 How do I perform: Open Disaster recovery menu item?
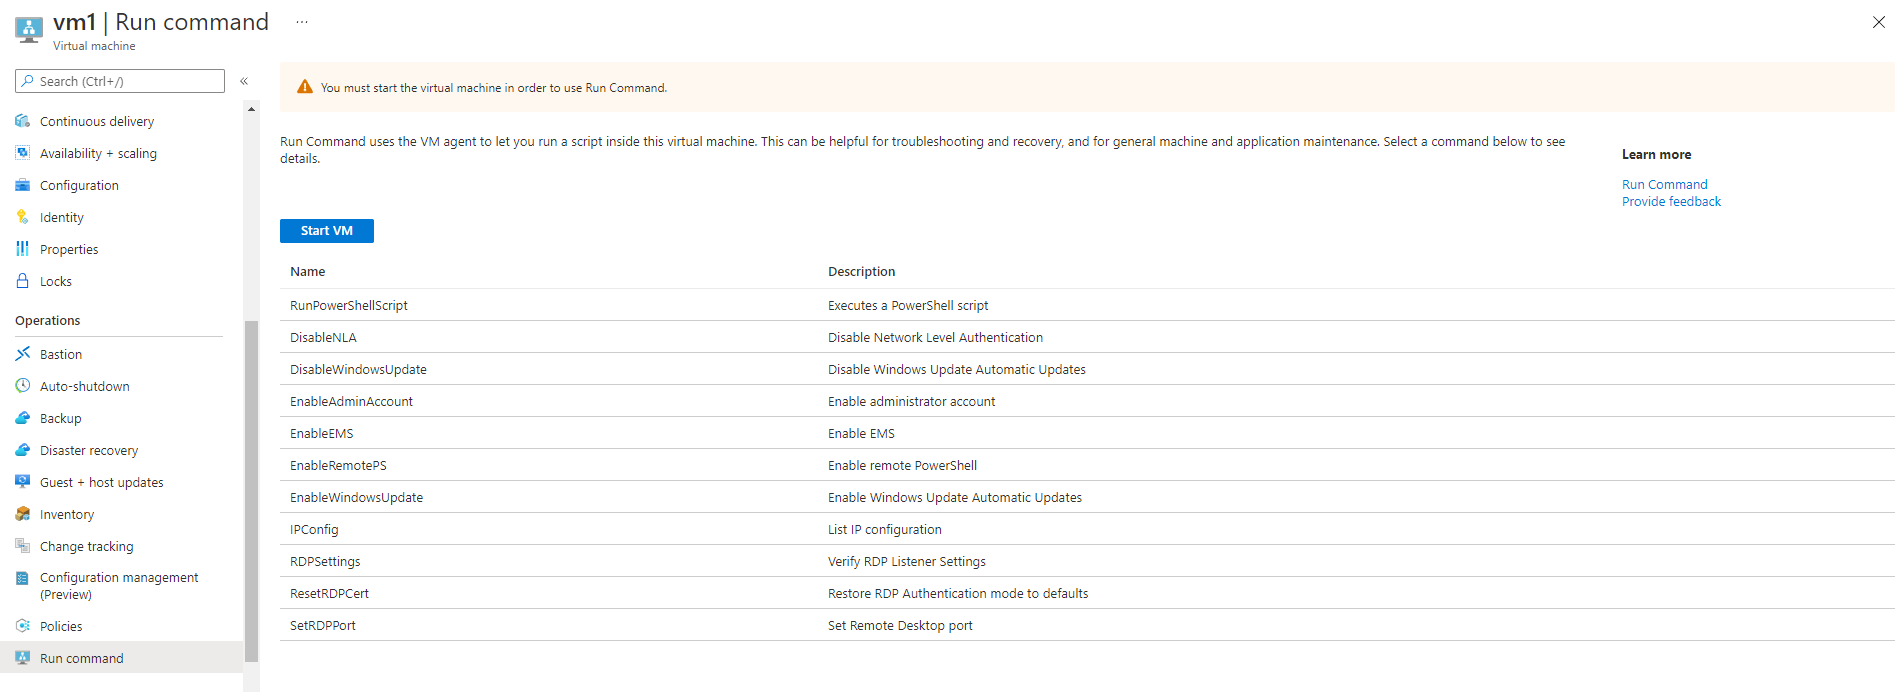point(89,451)
